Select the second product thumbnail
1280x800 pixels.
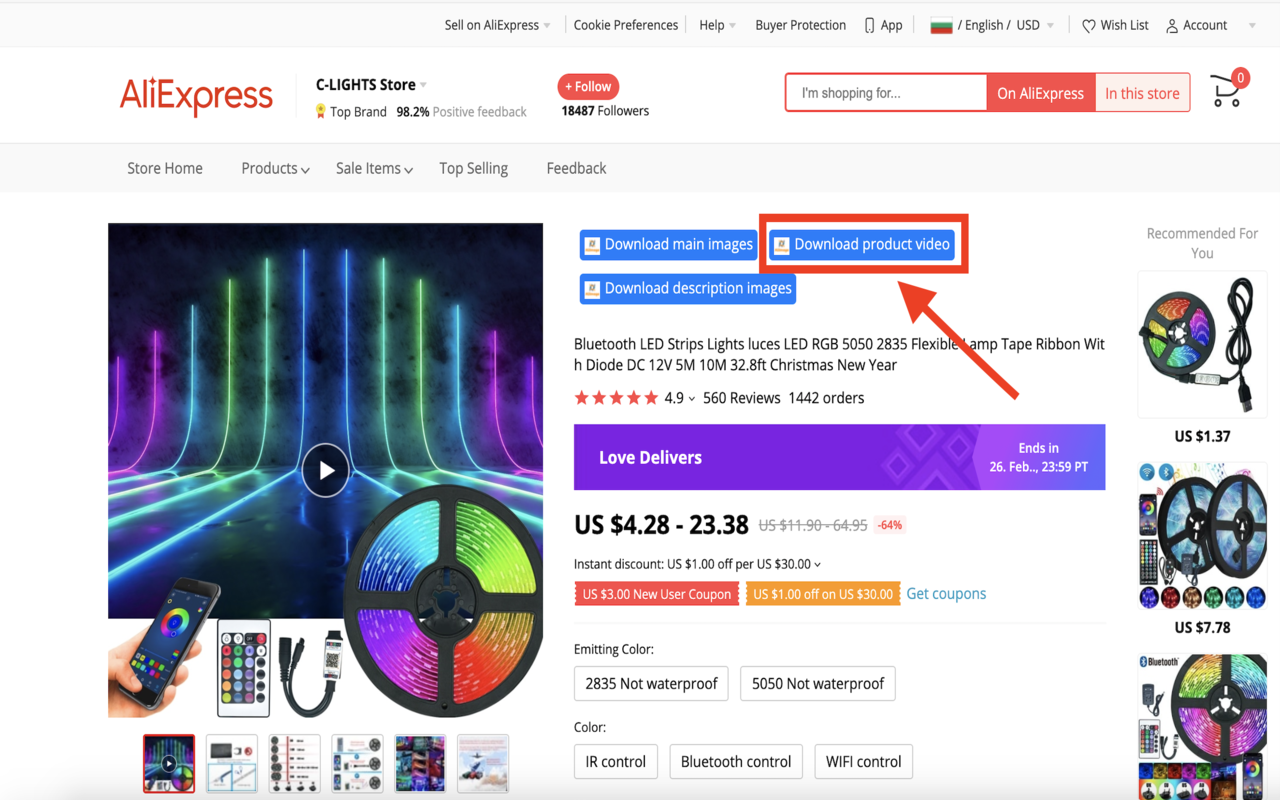(x=232, y=763)
